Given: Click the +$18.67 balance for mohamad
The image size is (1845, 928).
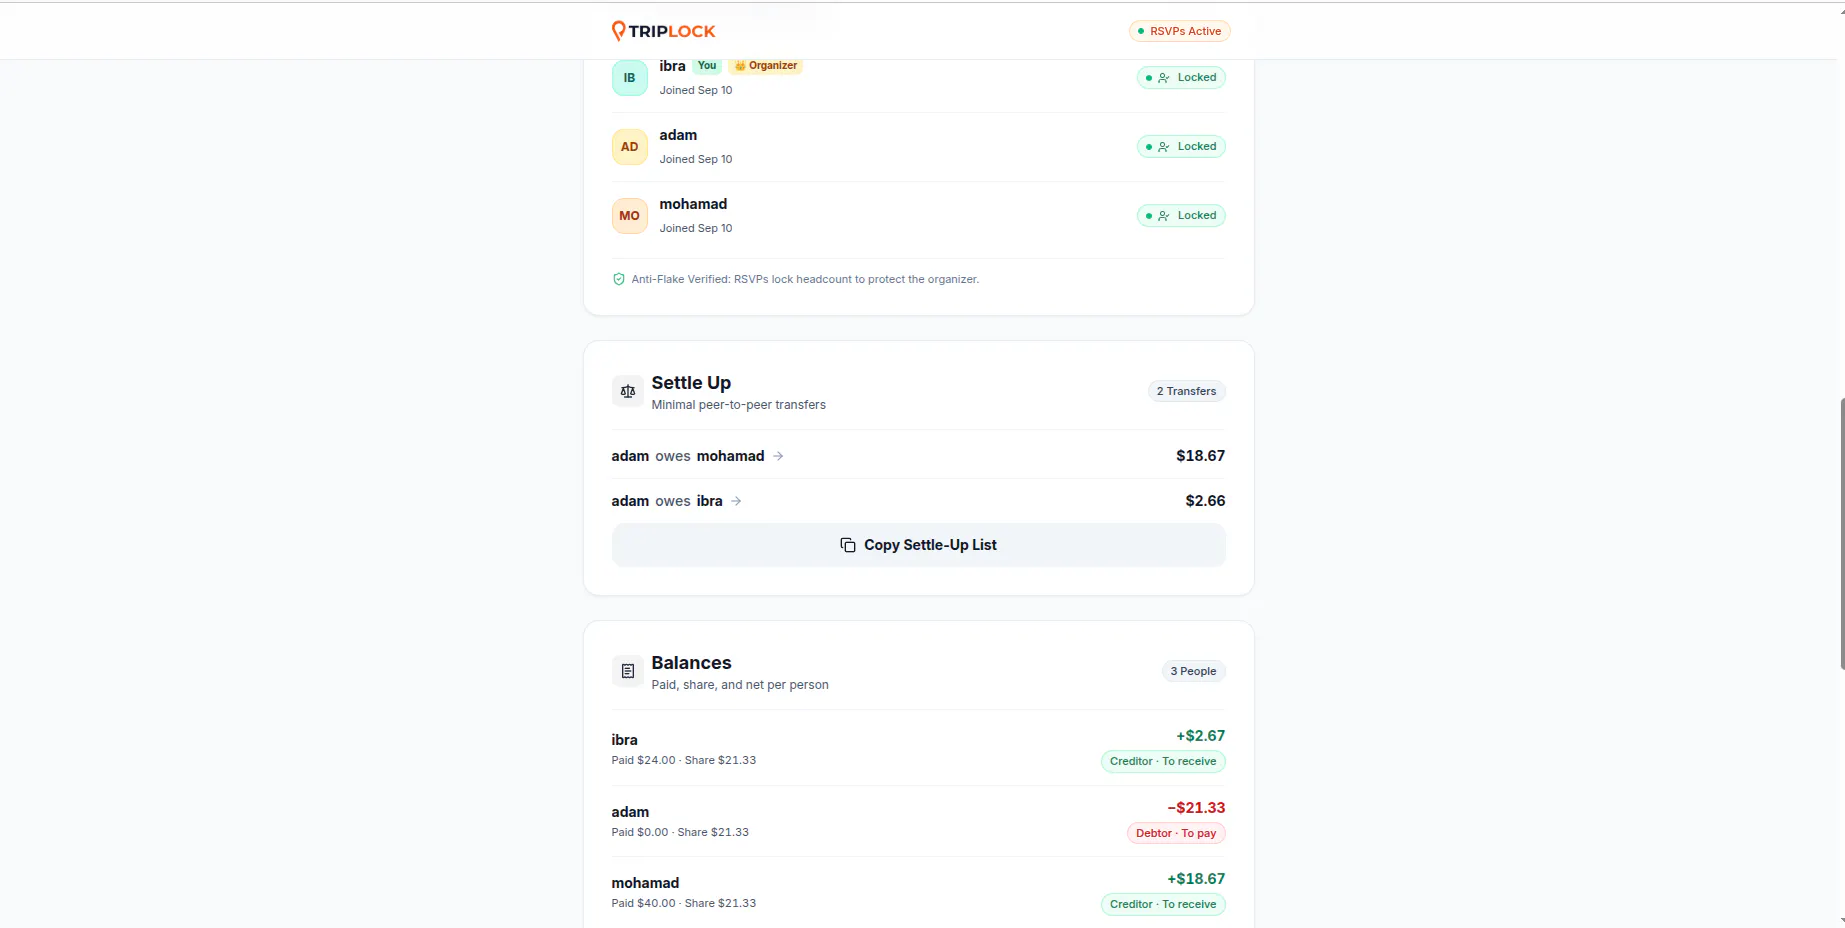Looking at the screenshot, I should click(x=1196, y=879).
